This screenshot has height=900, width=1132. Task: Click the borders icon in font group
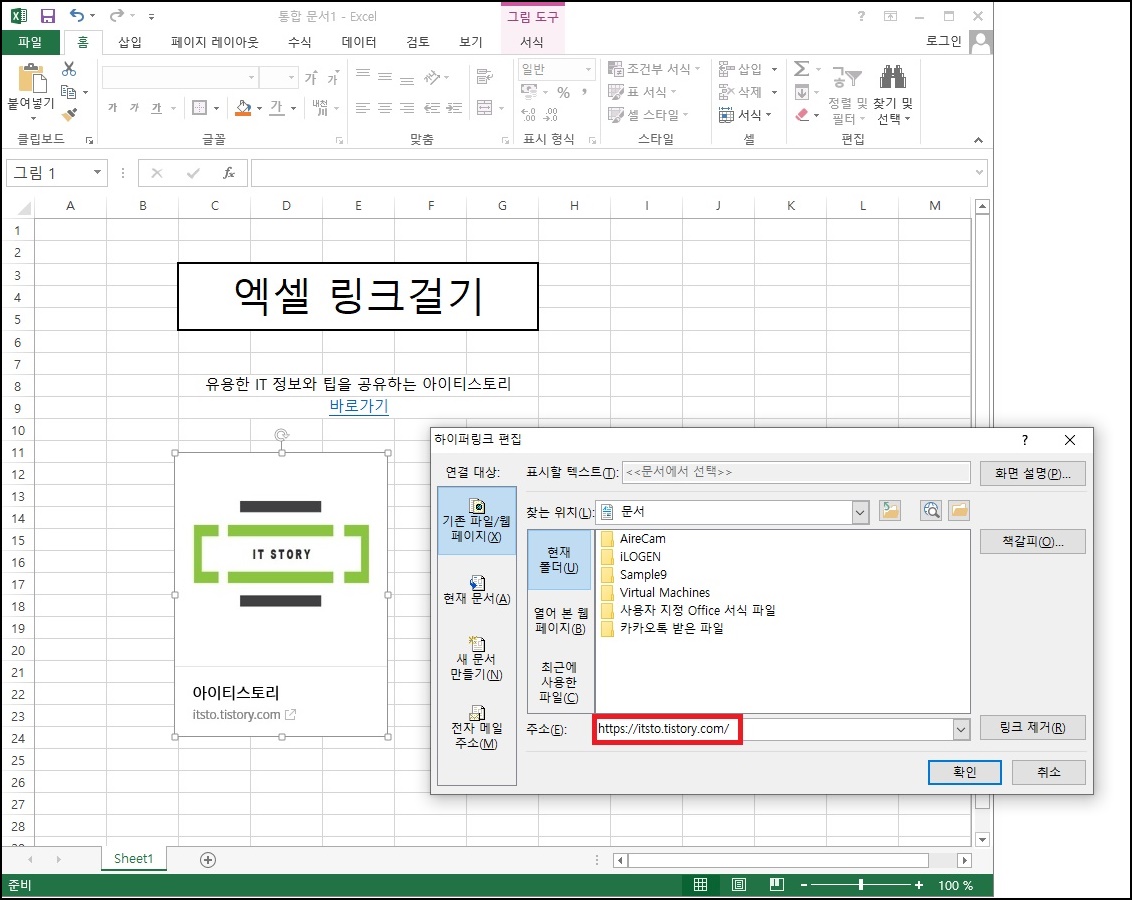[199, 108]
